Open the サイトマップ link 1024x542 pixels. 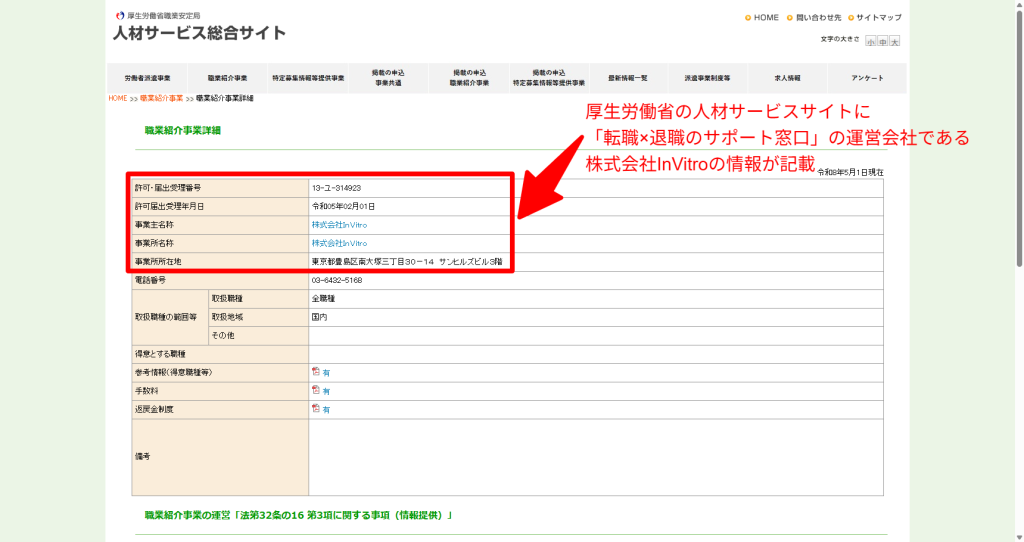point(878,18)
